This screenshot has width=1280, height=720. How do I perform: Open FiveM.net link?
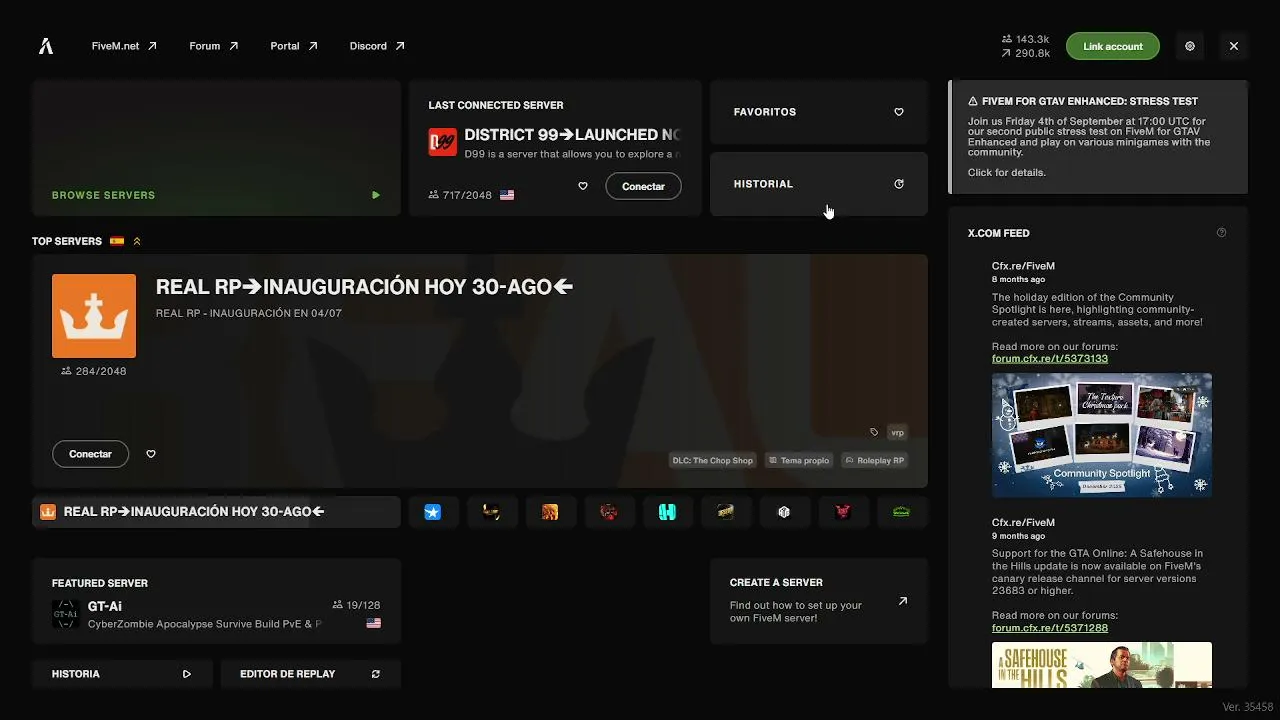click(124, 46)
